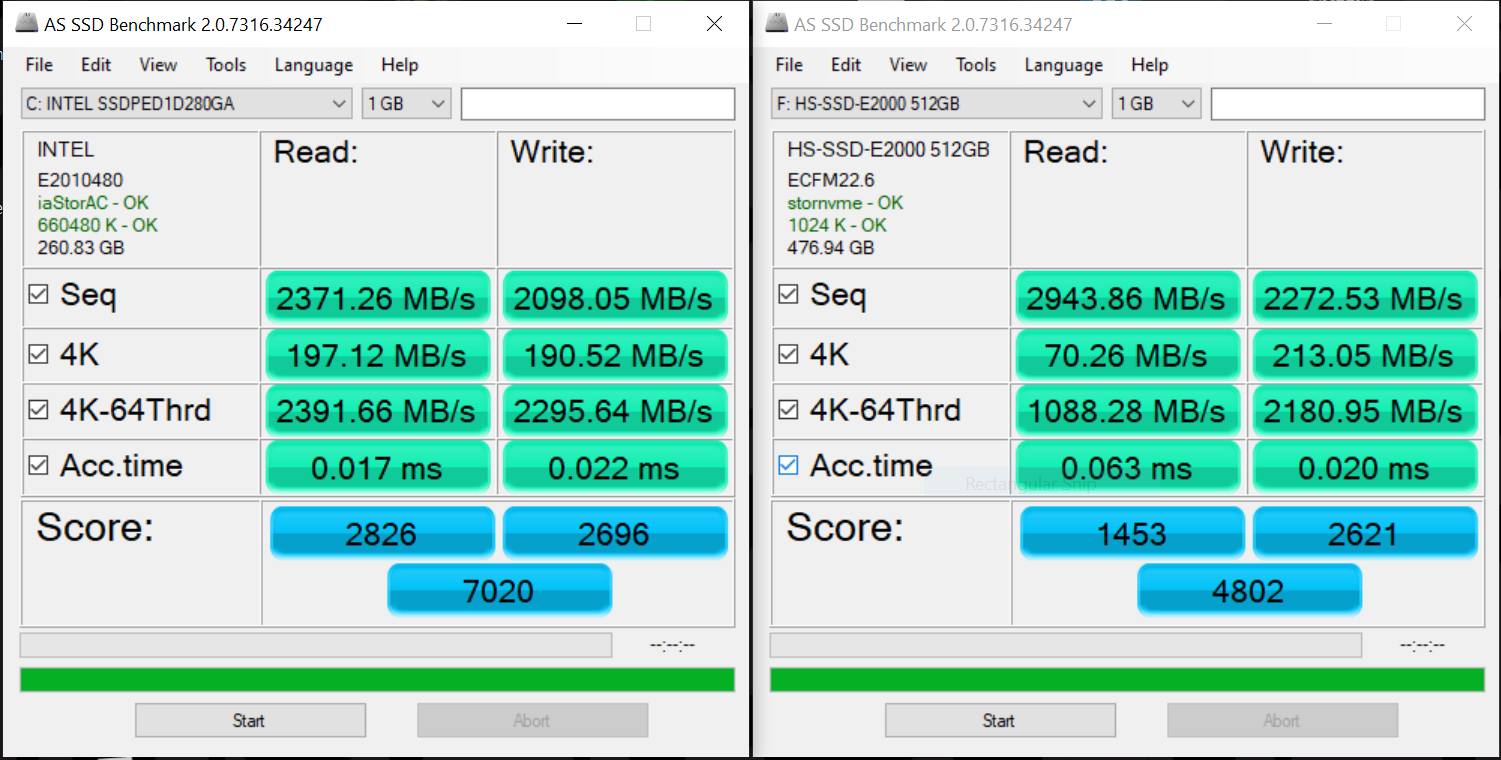
Task: Click write score 2621
Action: click(1365, 532)
